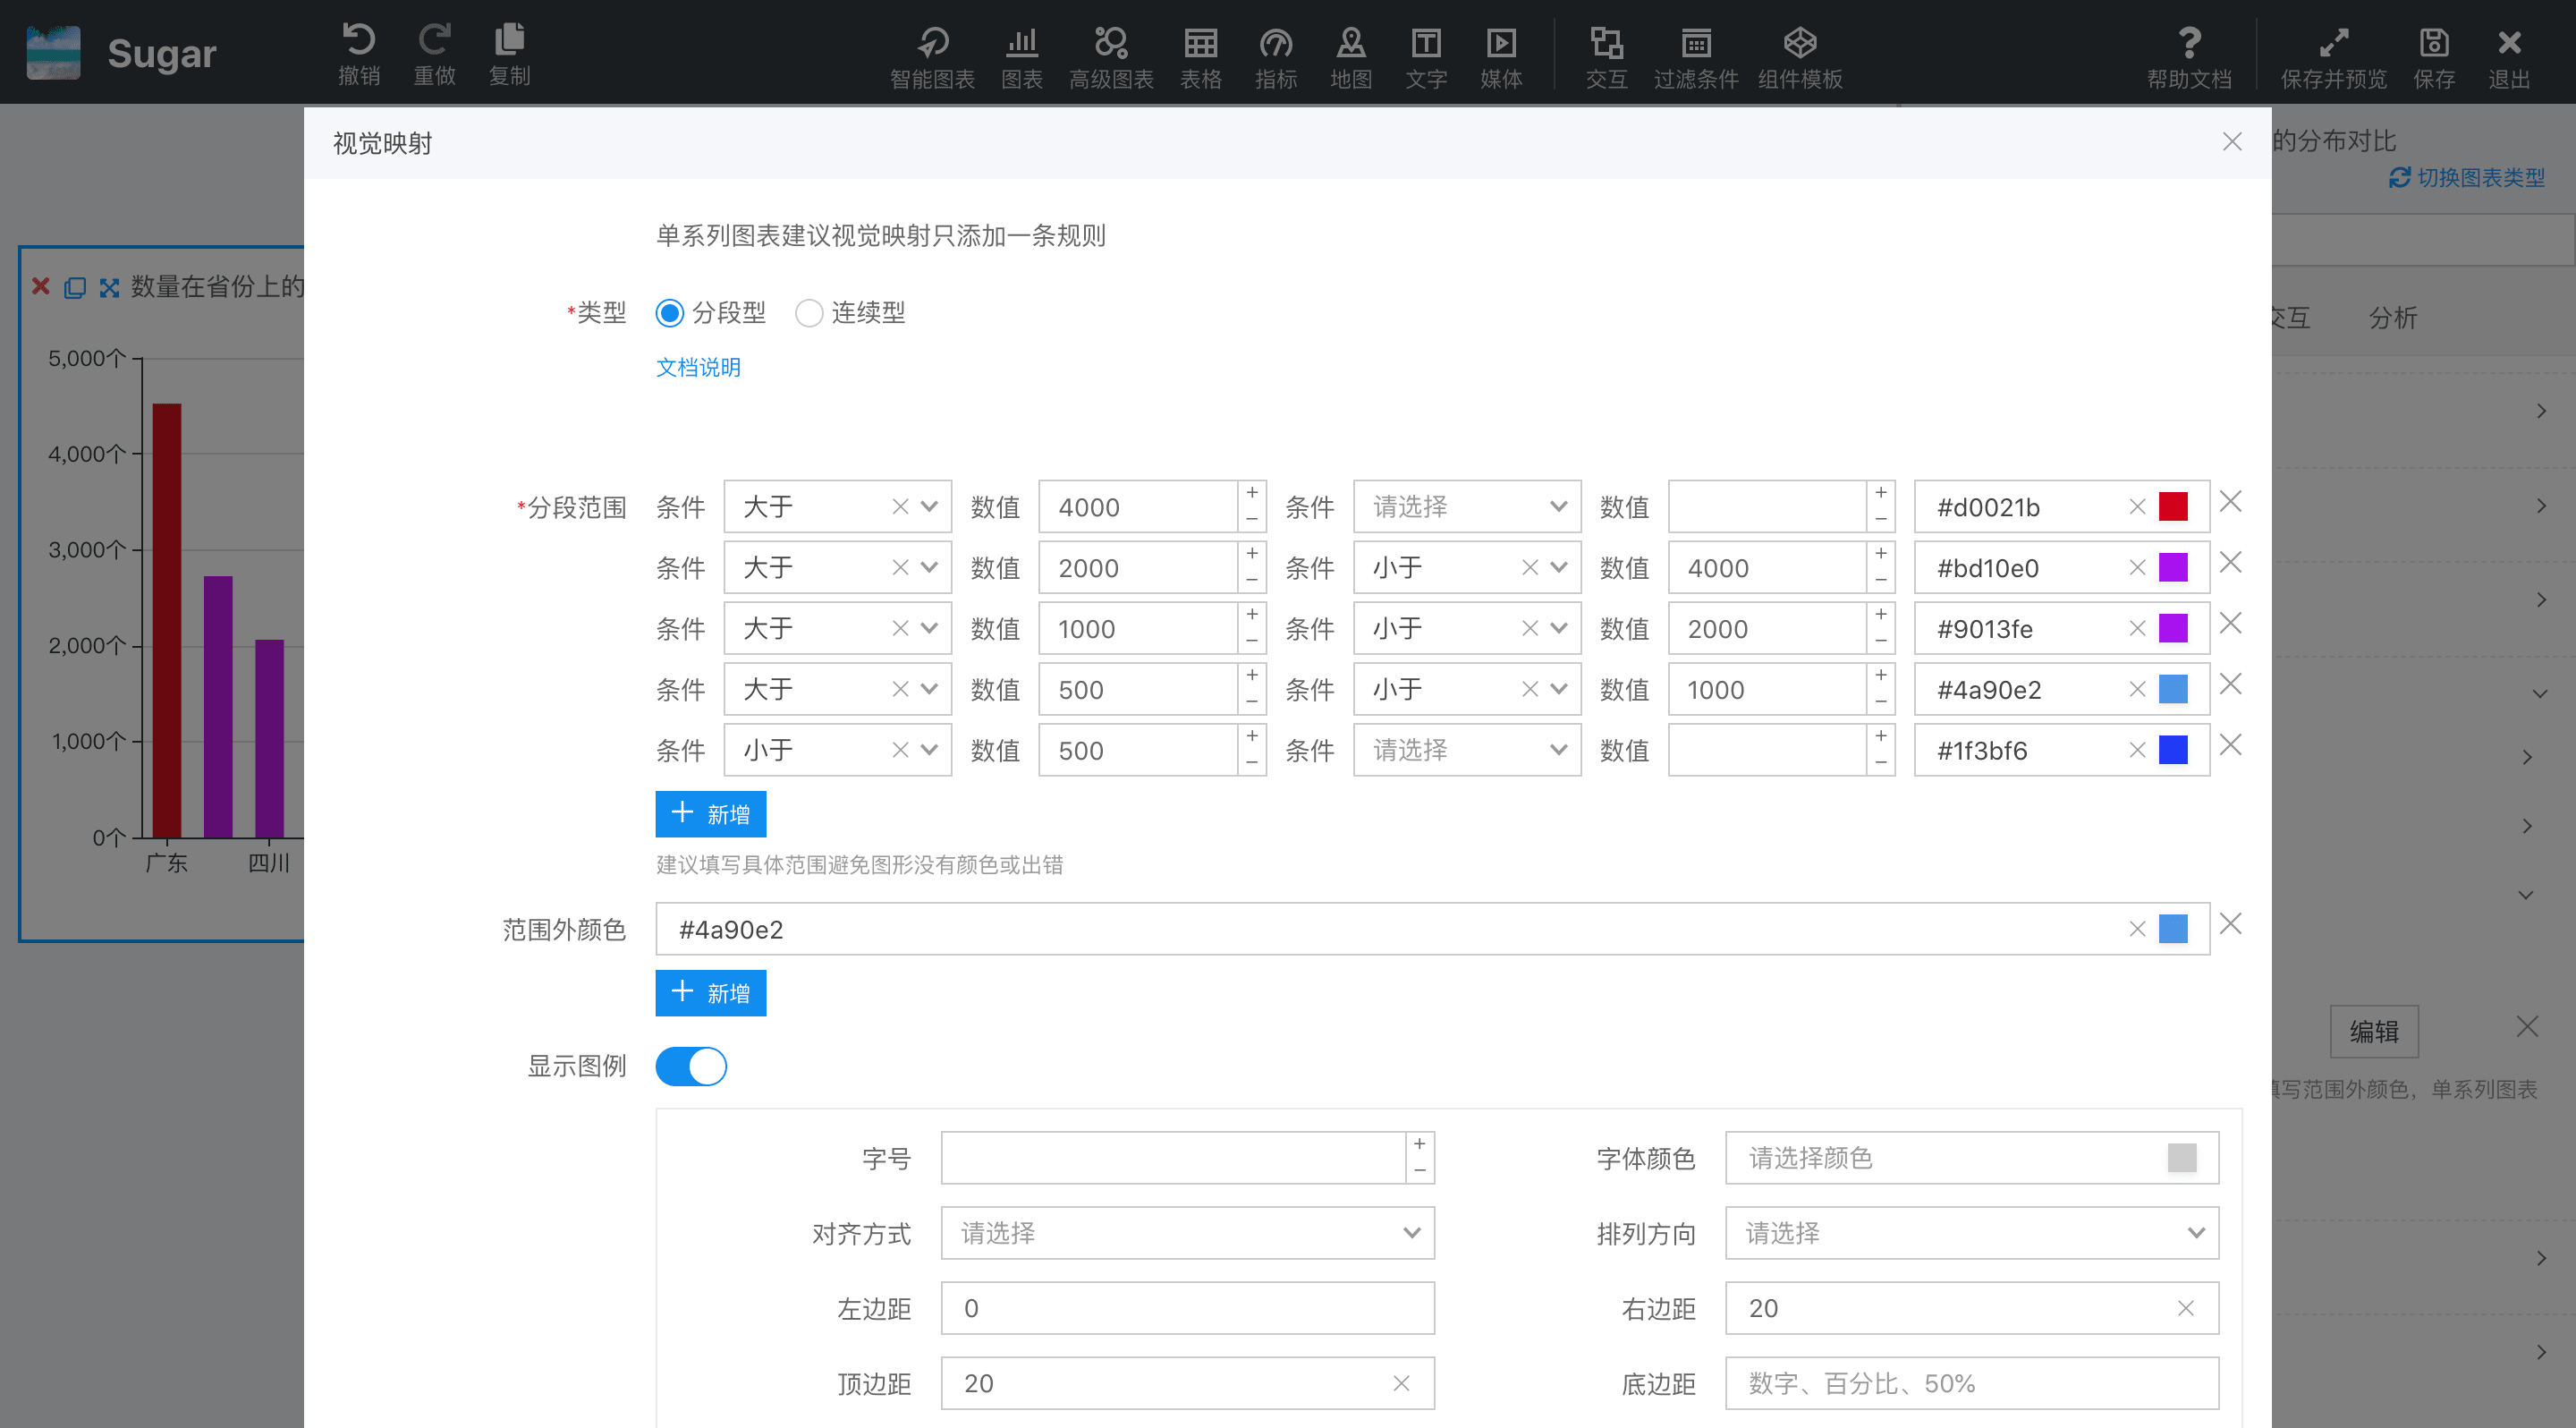Image resolution: width=2576 pixels, height=1428 pixels.
Task: Delete the chart with the red X icon
Action: coord(41,287)
